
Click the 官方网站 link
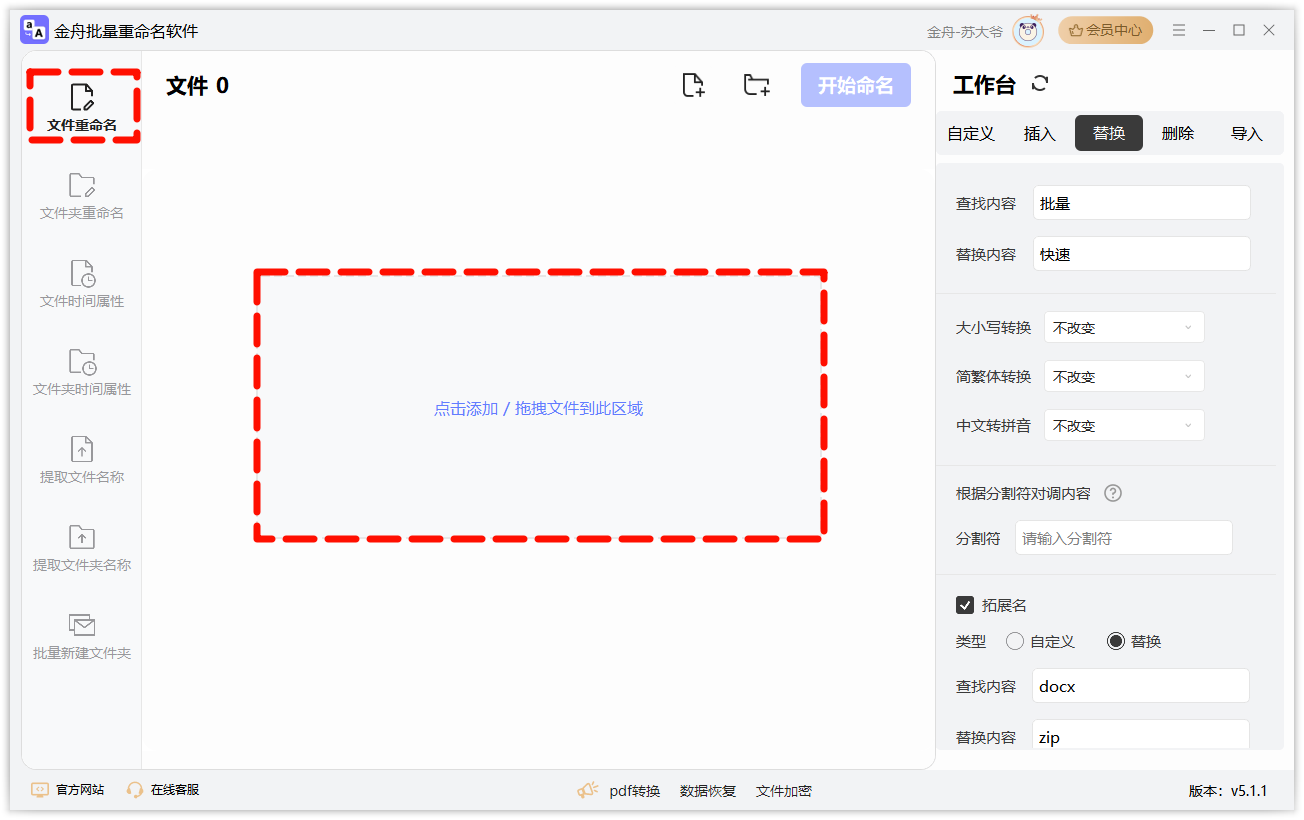click(x=68, y=790)
